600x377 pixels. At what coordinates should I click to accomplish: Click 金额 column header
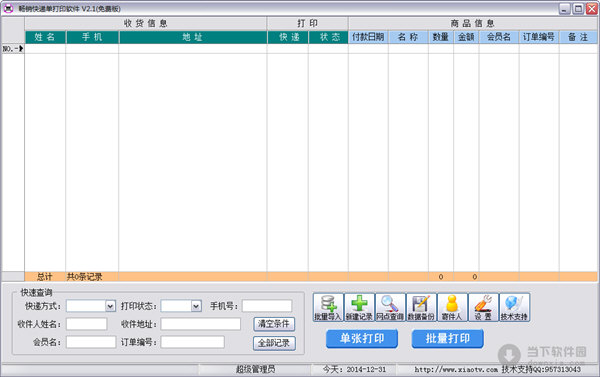click(x=466, y=37)
